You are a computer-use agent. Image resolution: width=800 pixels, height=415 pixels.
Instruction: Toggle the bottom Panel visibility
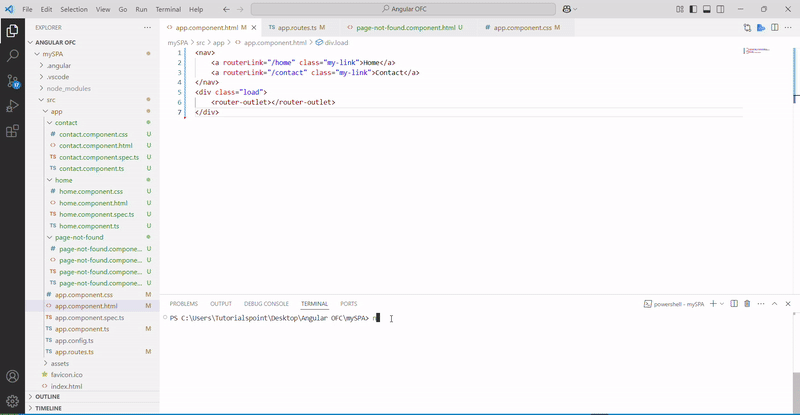pyautogui.click(x=707, y=9)
